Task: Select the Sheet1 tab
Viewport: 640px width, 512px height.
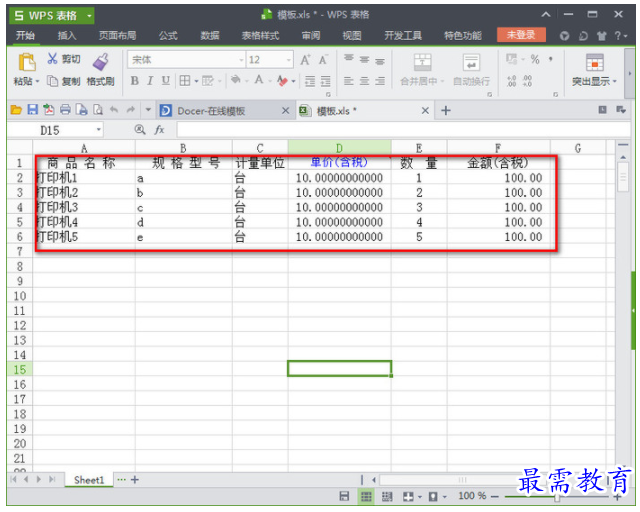Action: [89, 480]
